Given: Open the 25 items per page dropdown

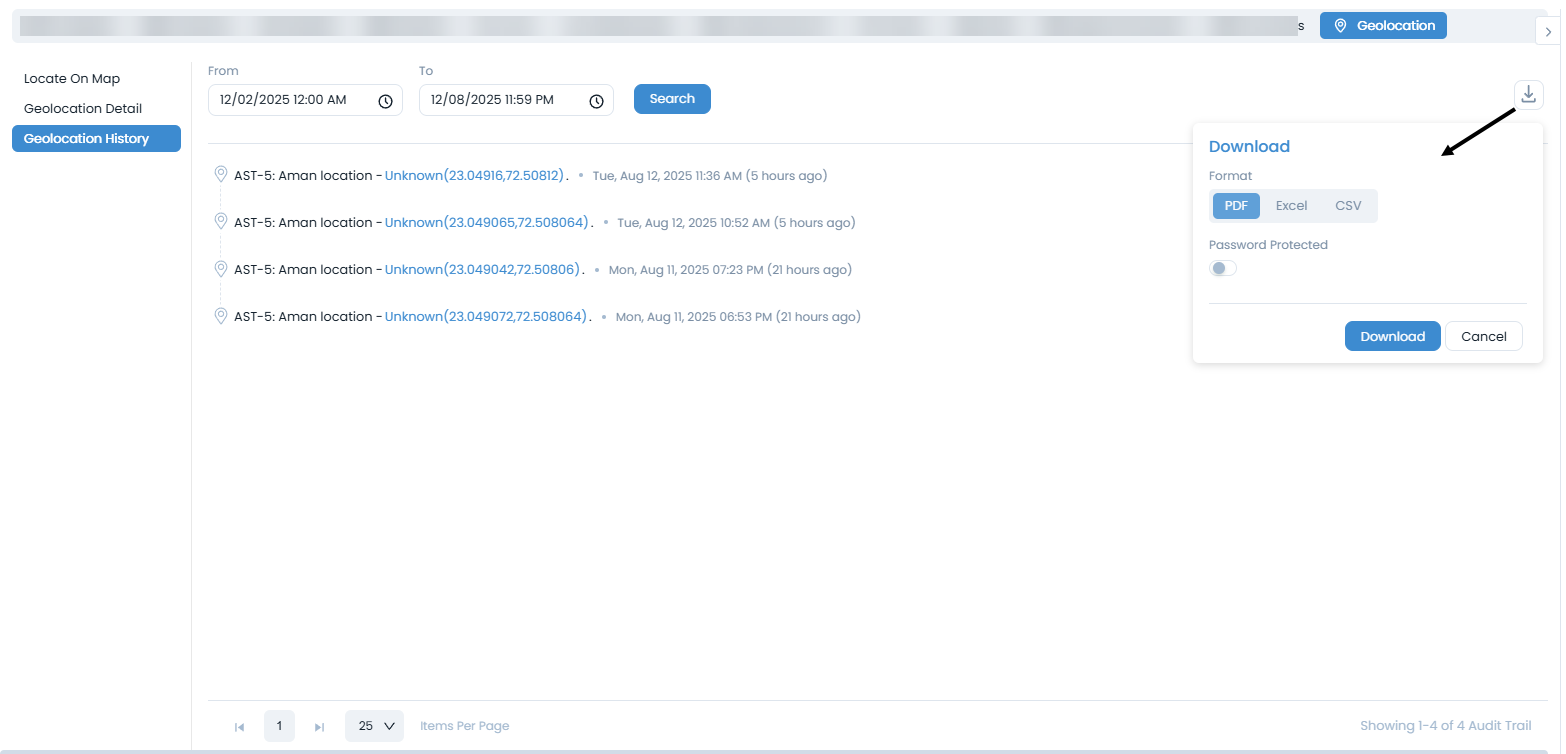Looking at the screenshot, I should tap(374, 726).
